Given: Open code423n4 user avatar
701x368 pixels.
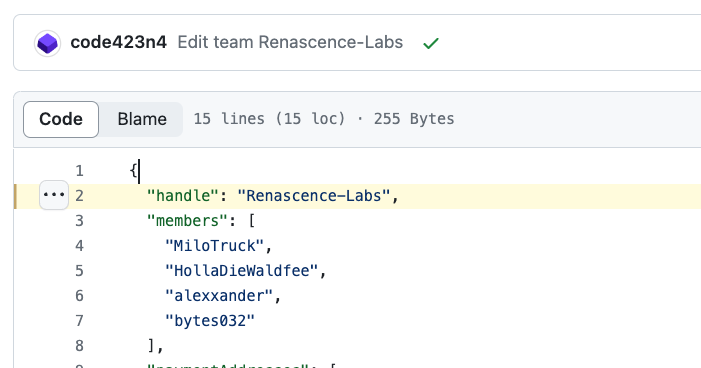Looking at the screenshot, I should coord(47,43).
